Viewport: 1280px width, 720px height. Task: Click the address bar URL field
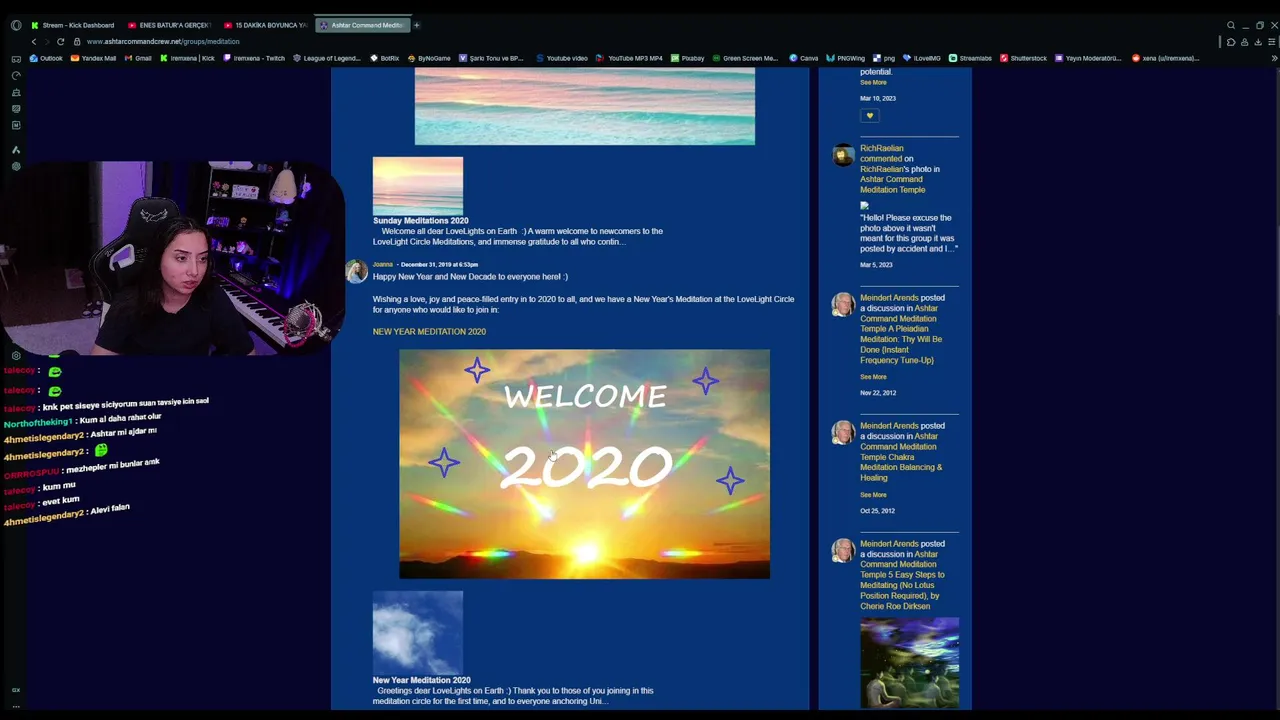(x=163, y=41)
